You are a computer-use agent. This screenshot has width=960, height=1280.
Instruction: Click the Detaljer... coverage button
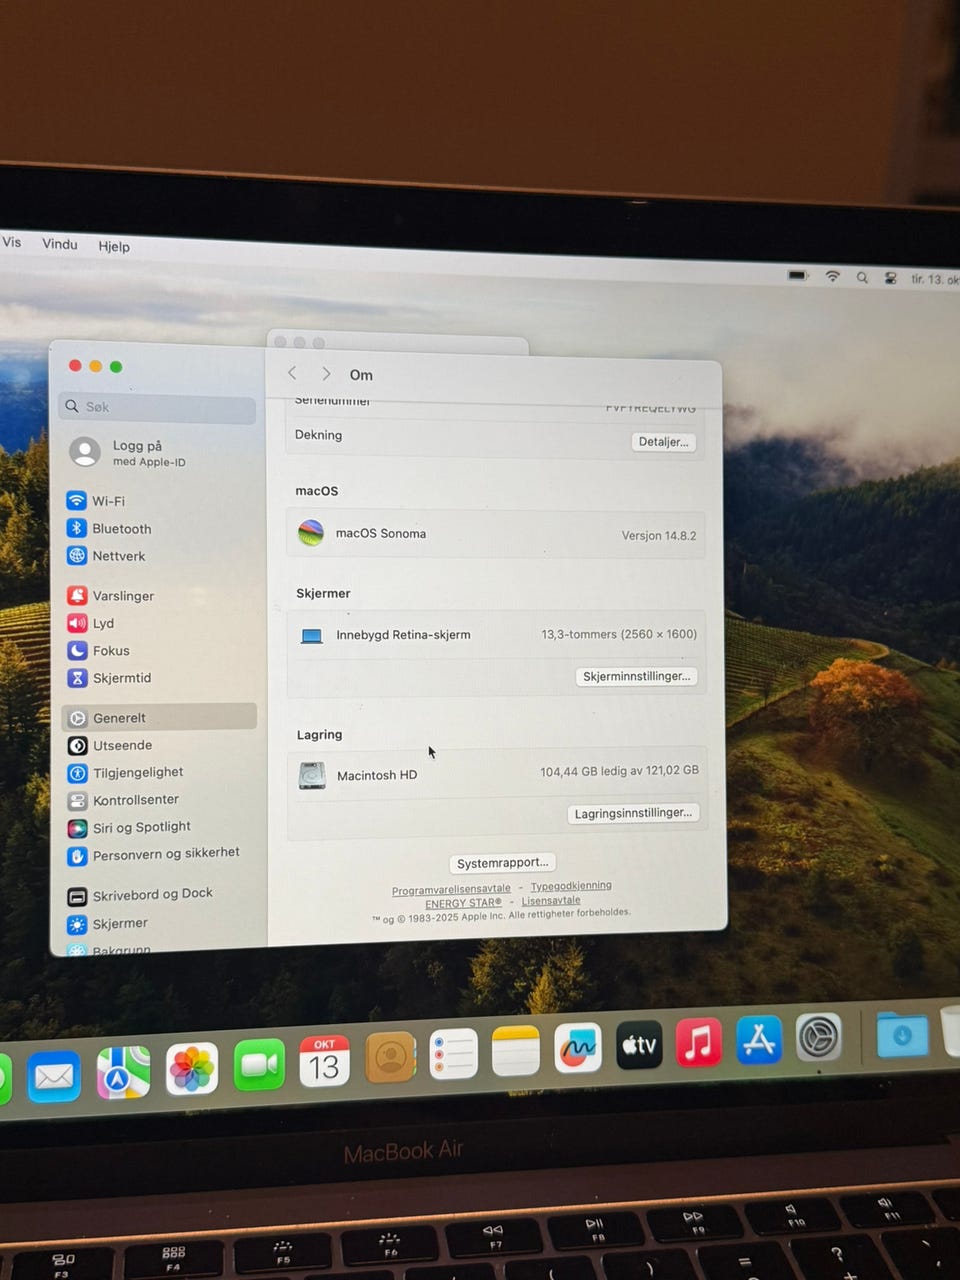coord(664,441)
